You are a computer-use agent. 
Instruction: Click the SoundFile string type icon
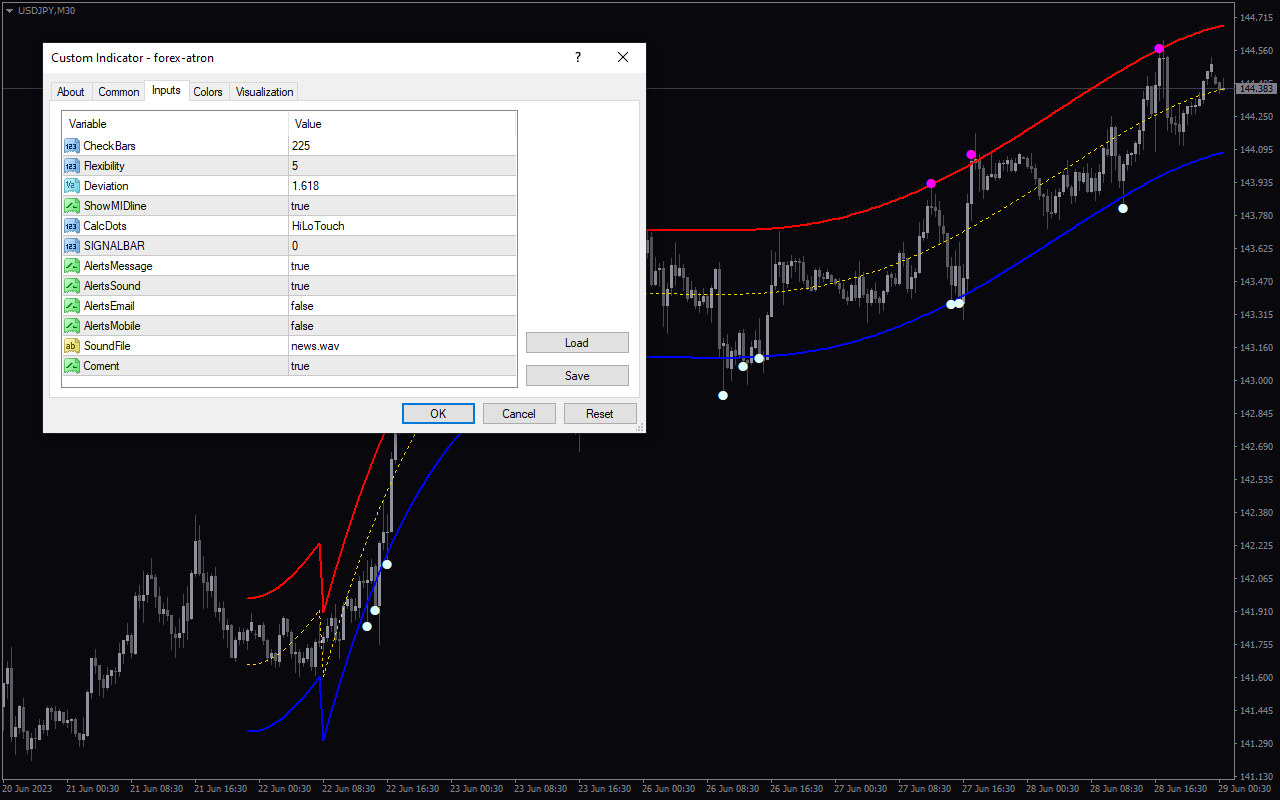72,346
